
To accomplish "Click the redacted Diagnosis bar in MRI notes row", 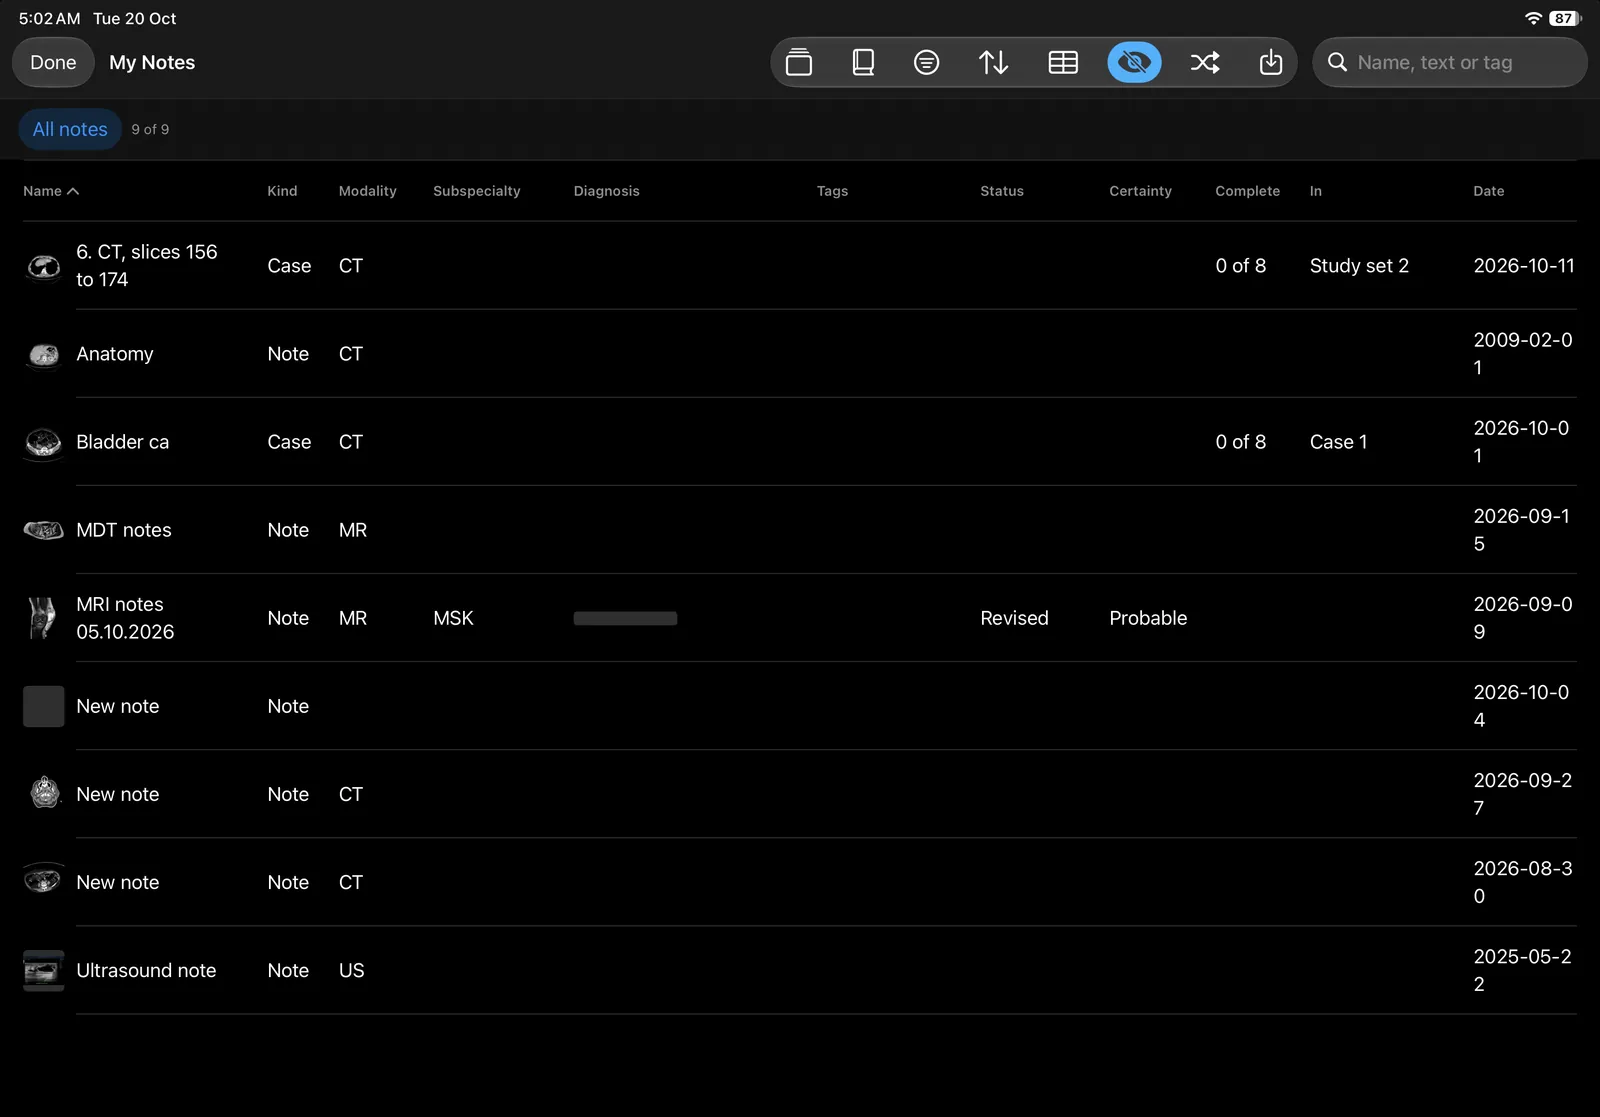I will click(x=625, y=618).
